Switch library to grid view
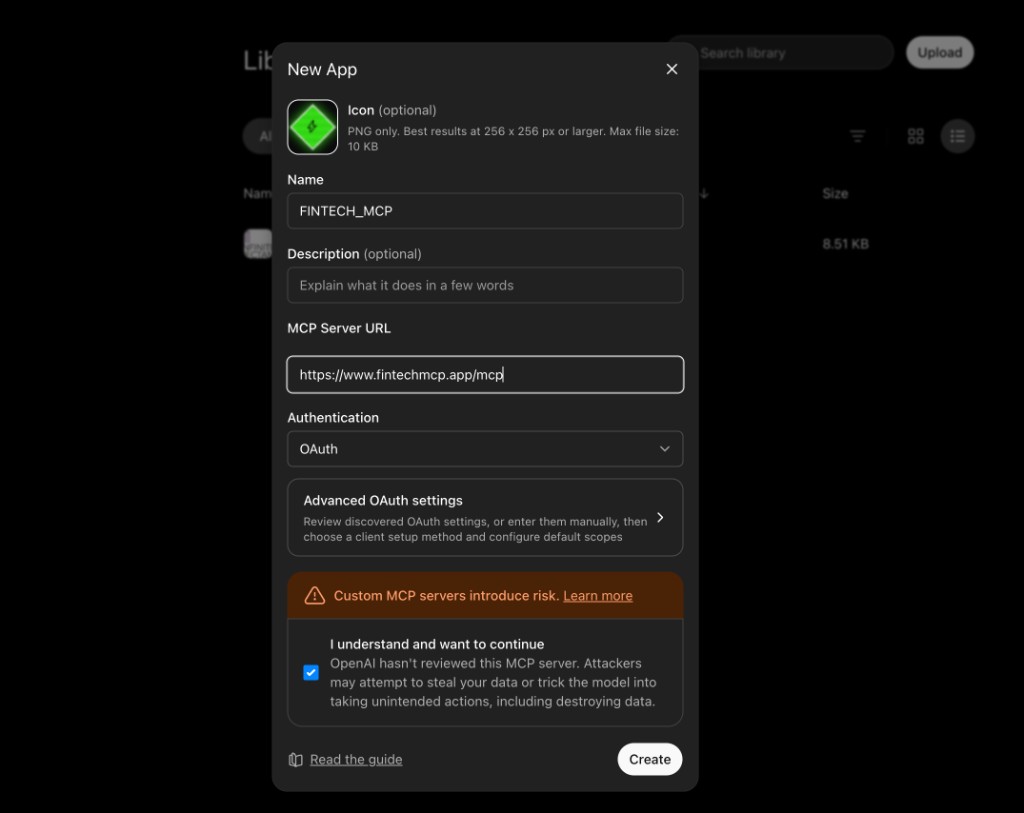Viewport: 1024px width, 813px height. [x=916, y=136]
